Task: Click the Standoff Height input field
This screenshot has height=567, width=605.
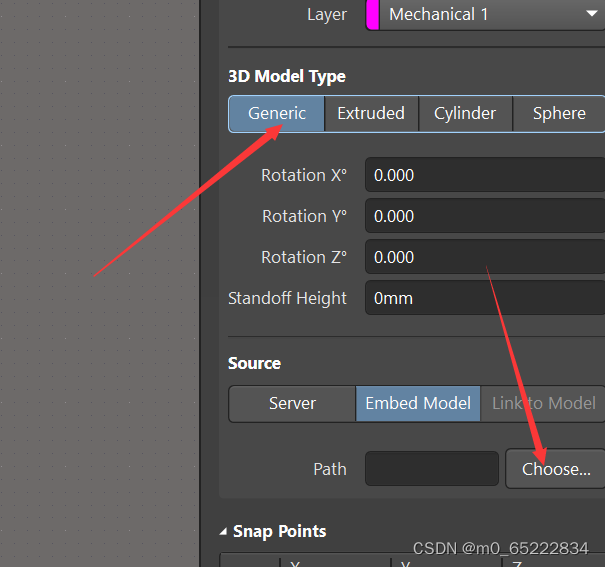Action: [485, 298]
